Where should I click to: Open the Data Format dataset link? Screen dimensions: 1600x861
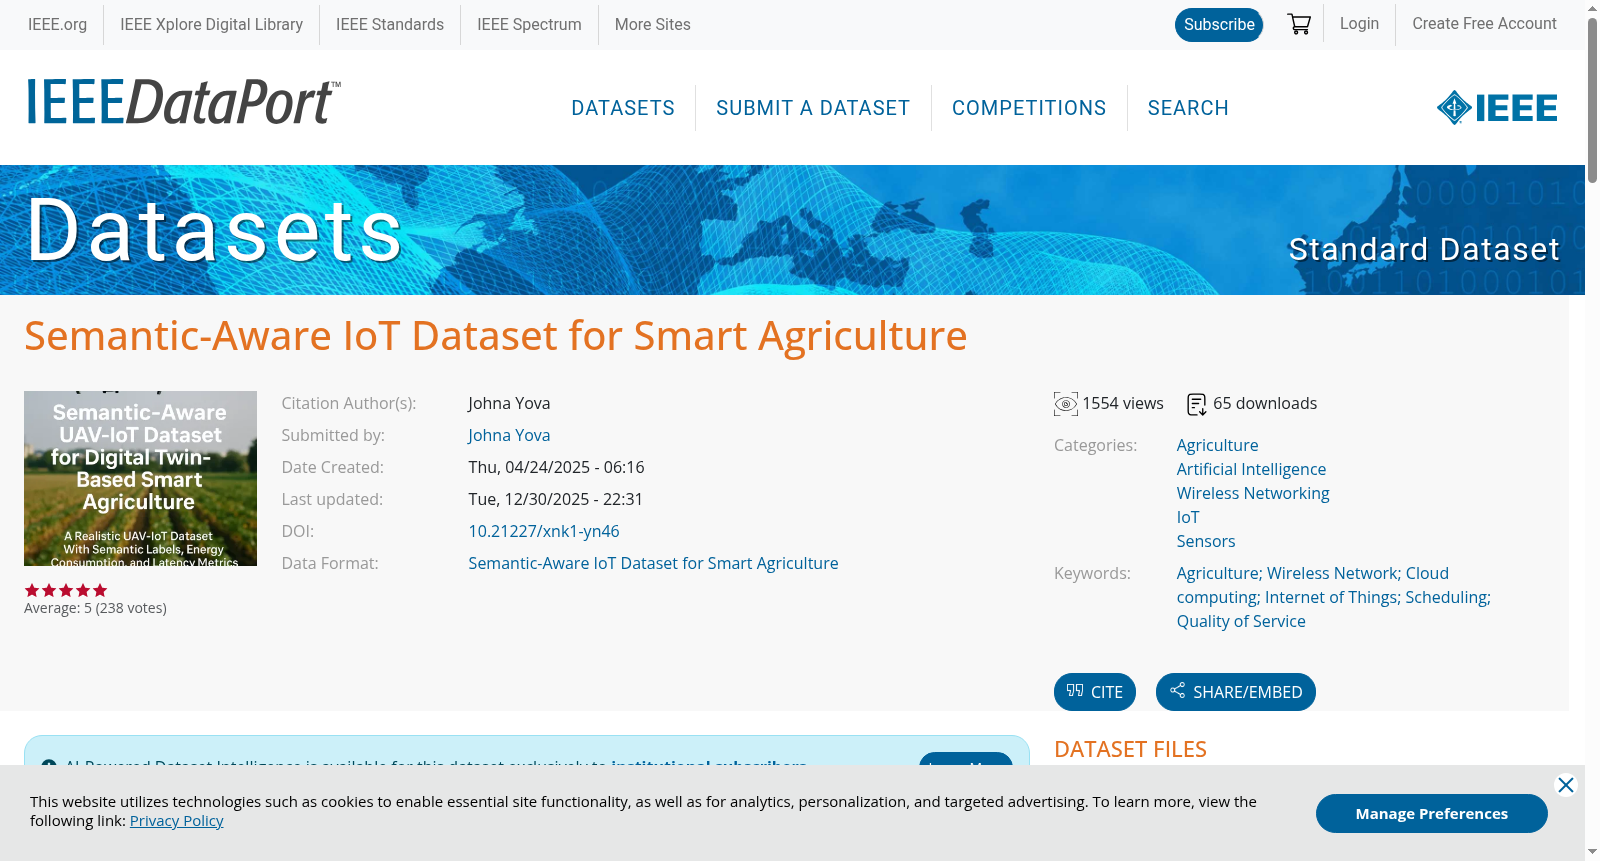[x=653, y=563]
